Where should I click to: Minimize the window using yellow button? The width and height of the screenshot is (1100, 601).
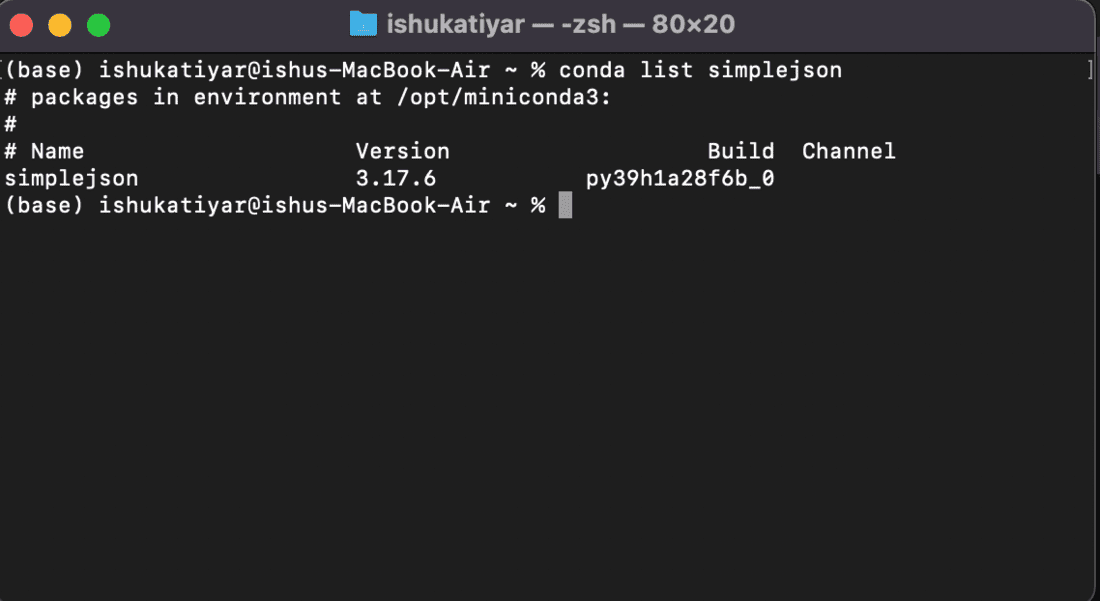point(60,25)
